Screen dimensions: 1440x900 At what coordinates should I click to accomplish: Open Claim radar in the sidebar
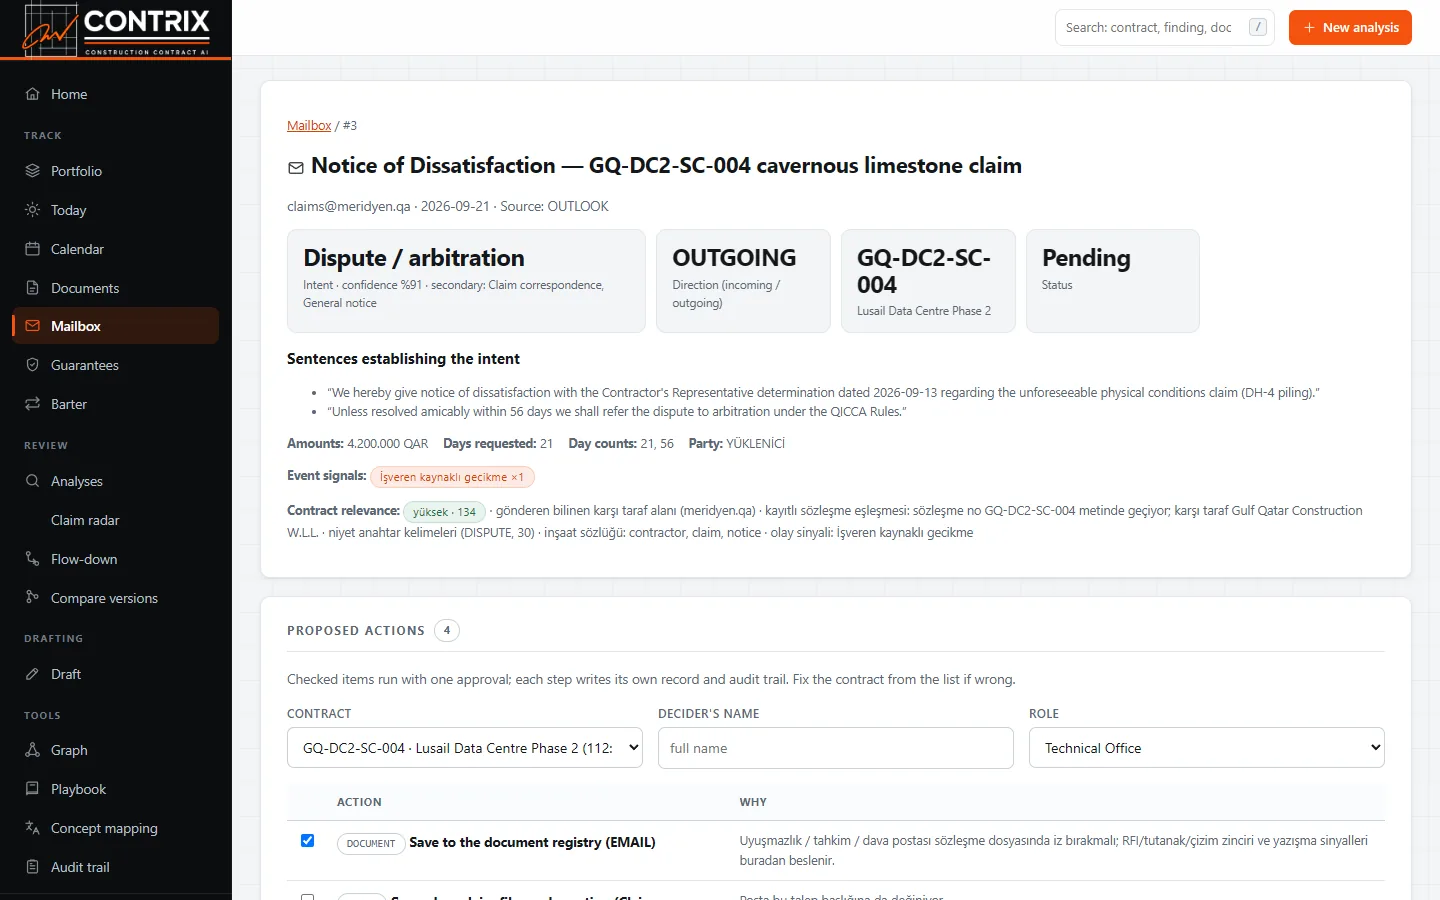85,520
